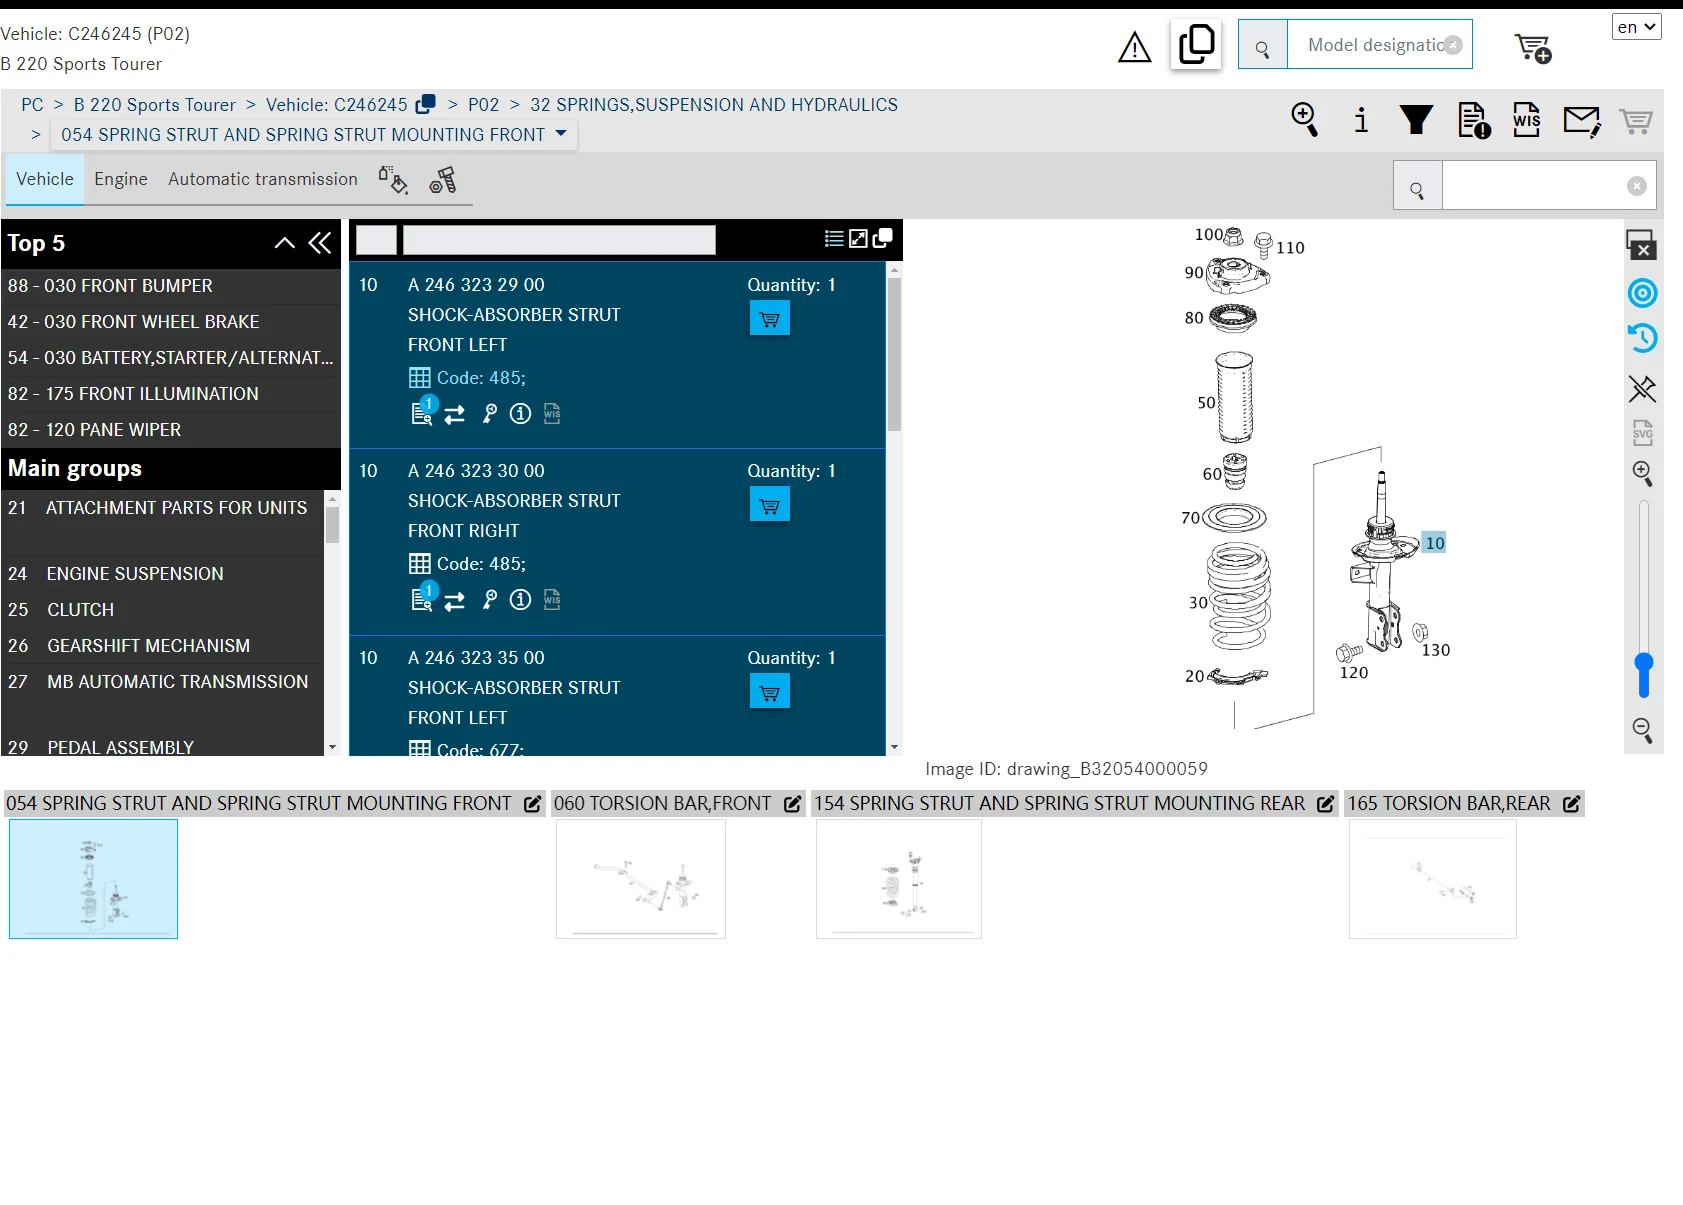Add A 246 323 30 00 to cart
The height and width of the screenshot is (1205, 1683).
770,505
